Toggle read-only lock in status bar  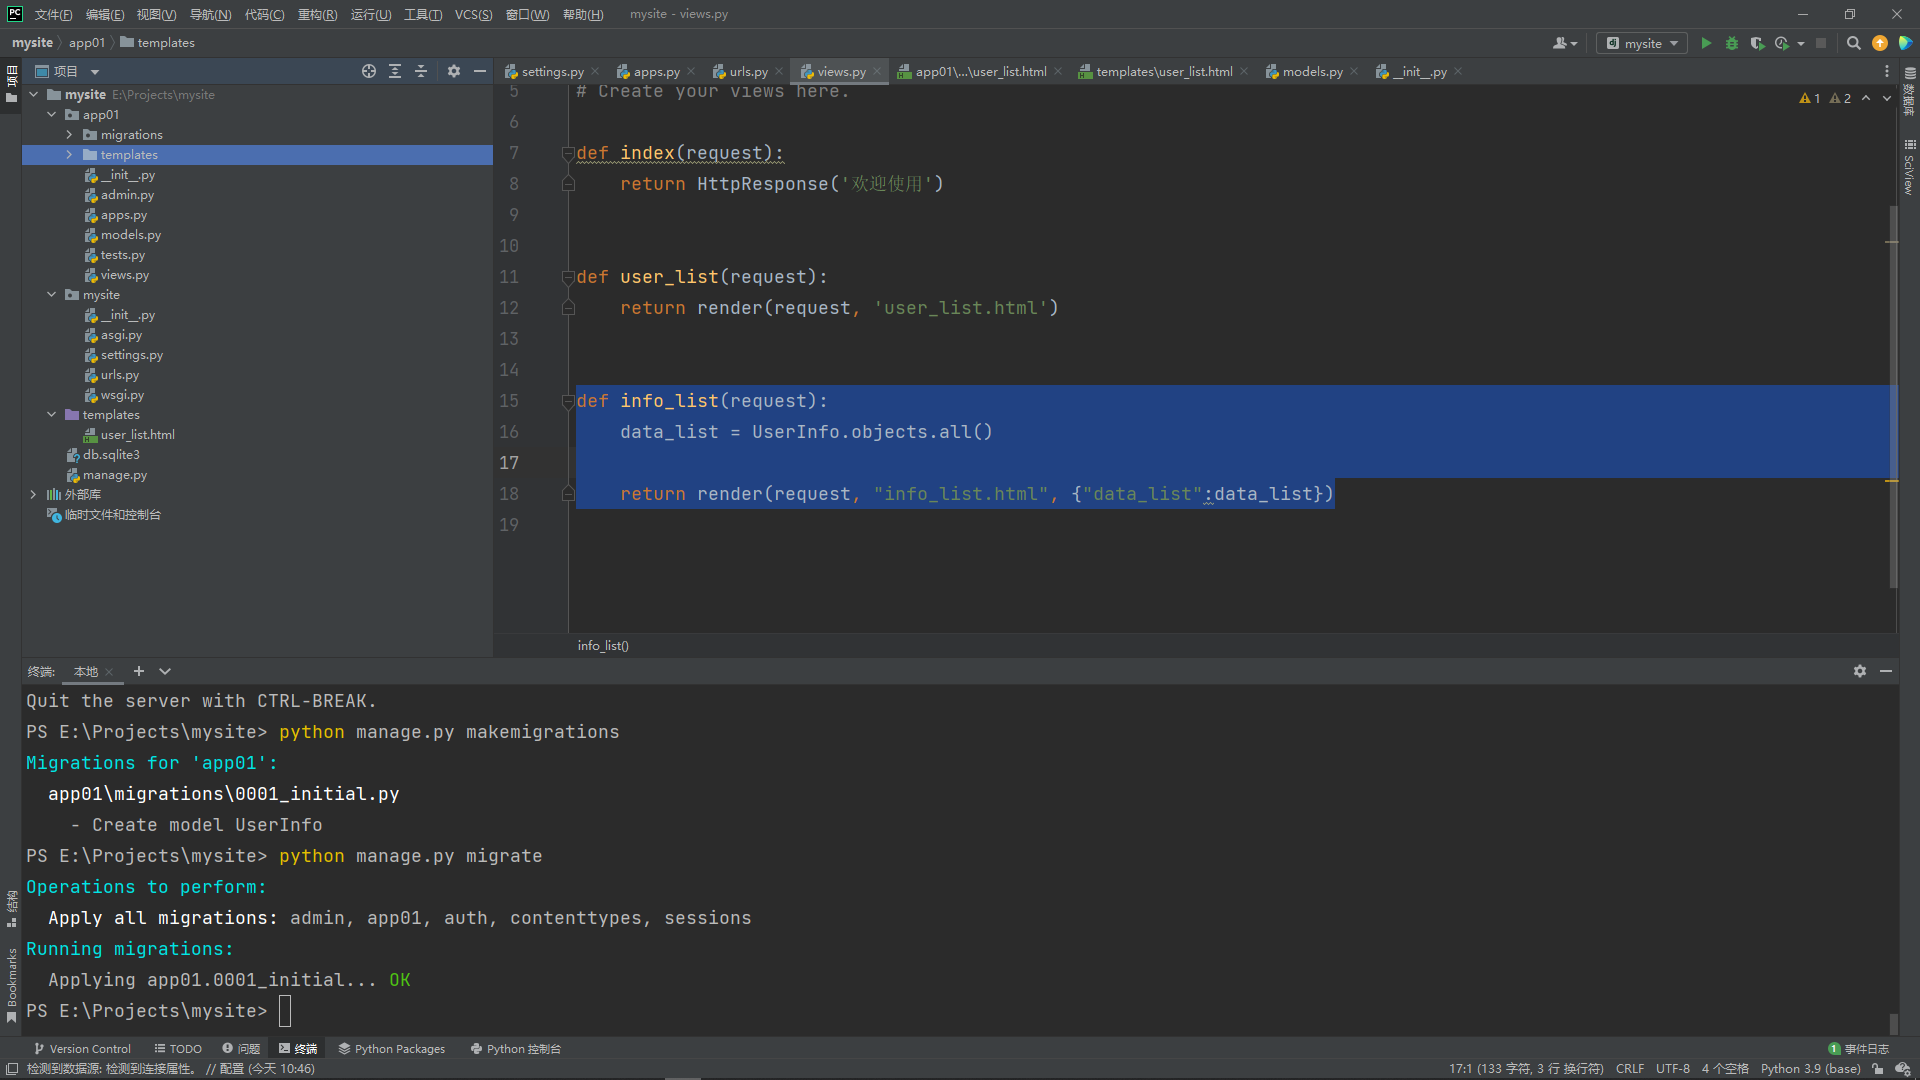tap(1878, 1069)
